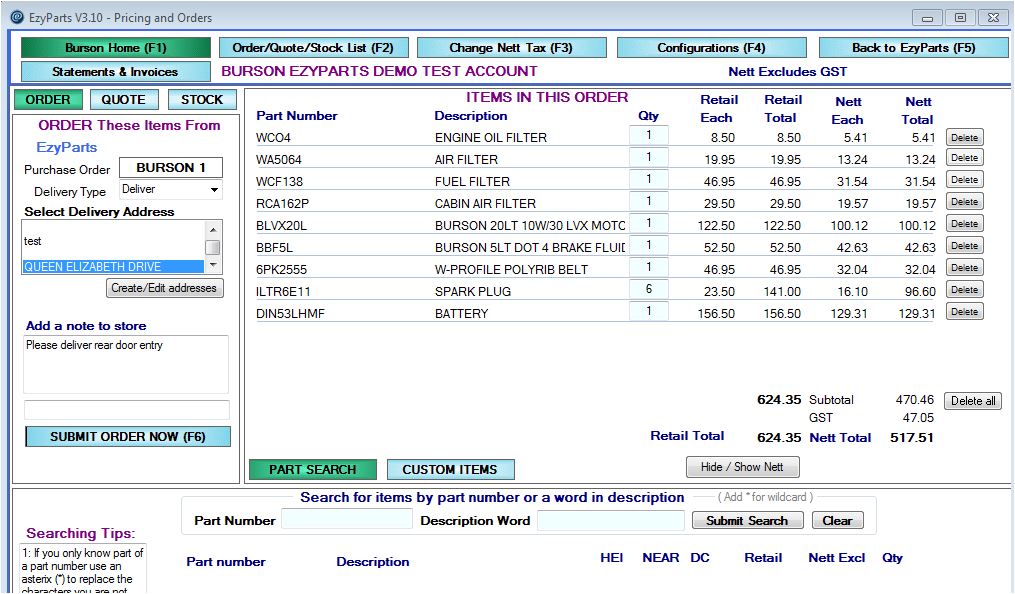
Task: Delete the WA5064 air filter row
Action: pyautogui.click(x=965, y=158)
